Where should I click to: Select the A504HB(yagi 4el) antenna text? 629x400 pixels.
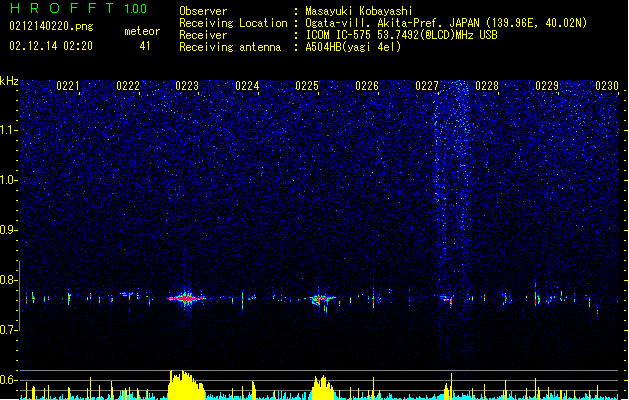pyautogui.click(x=353, y=47)
